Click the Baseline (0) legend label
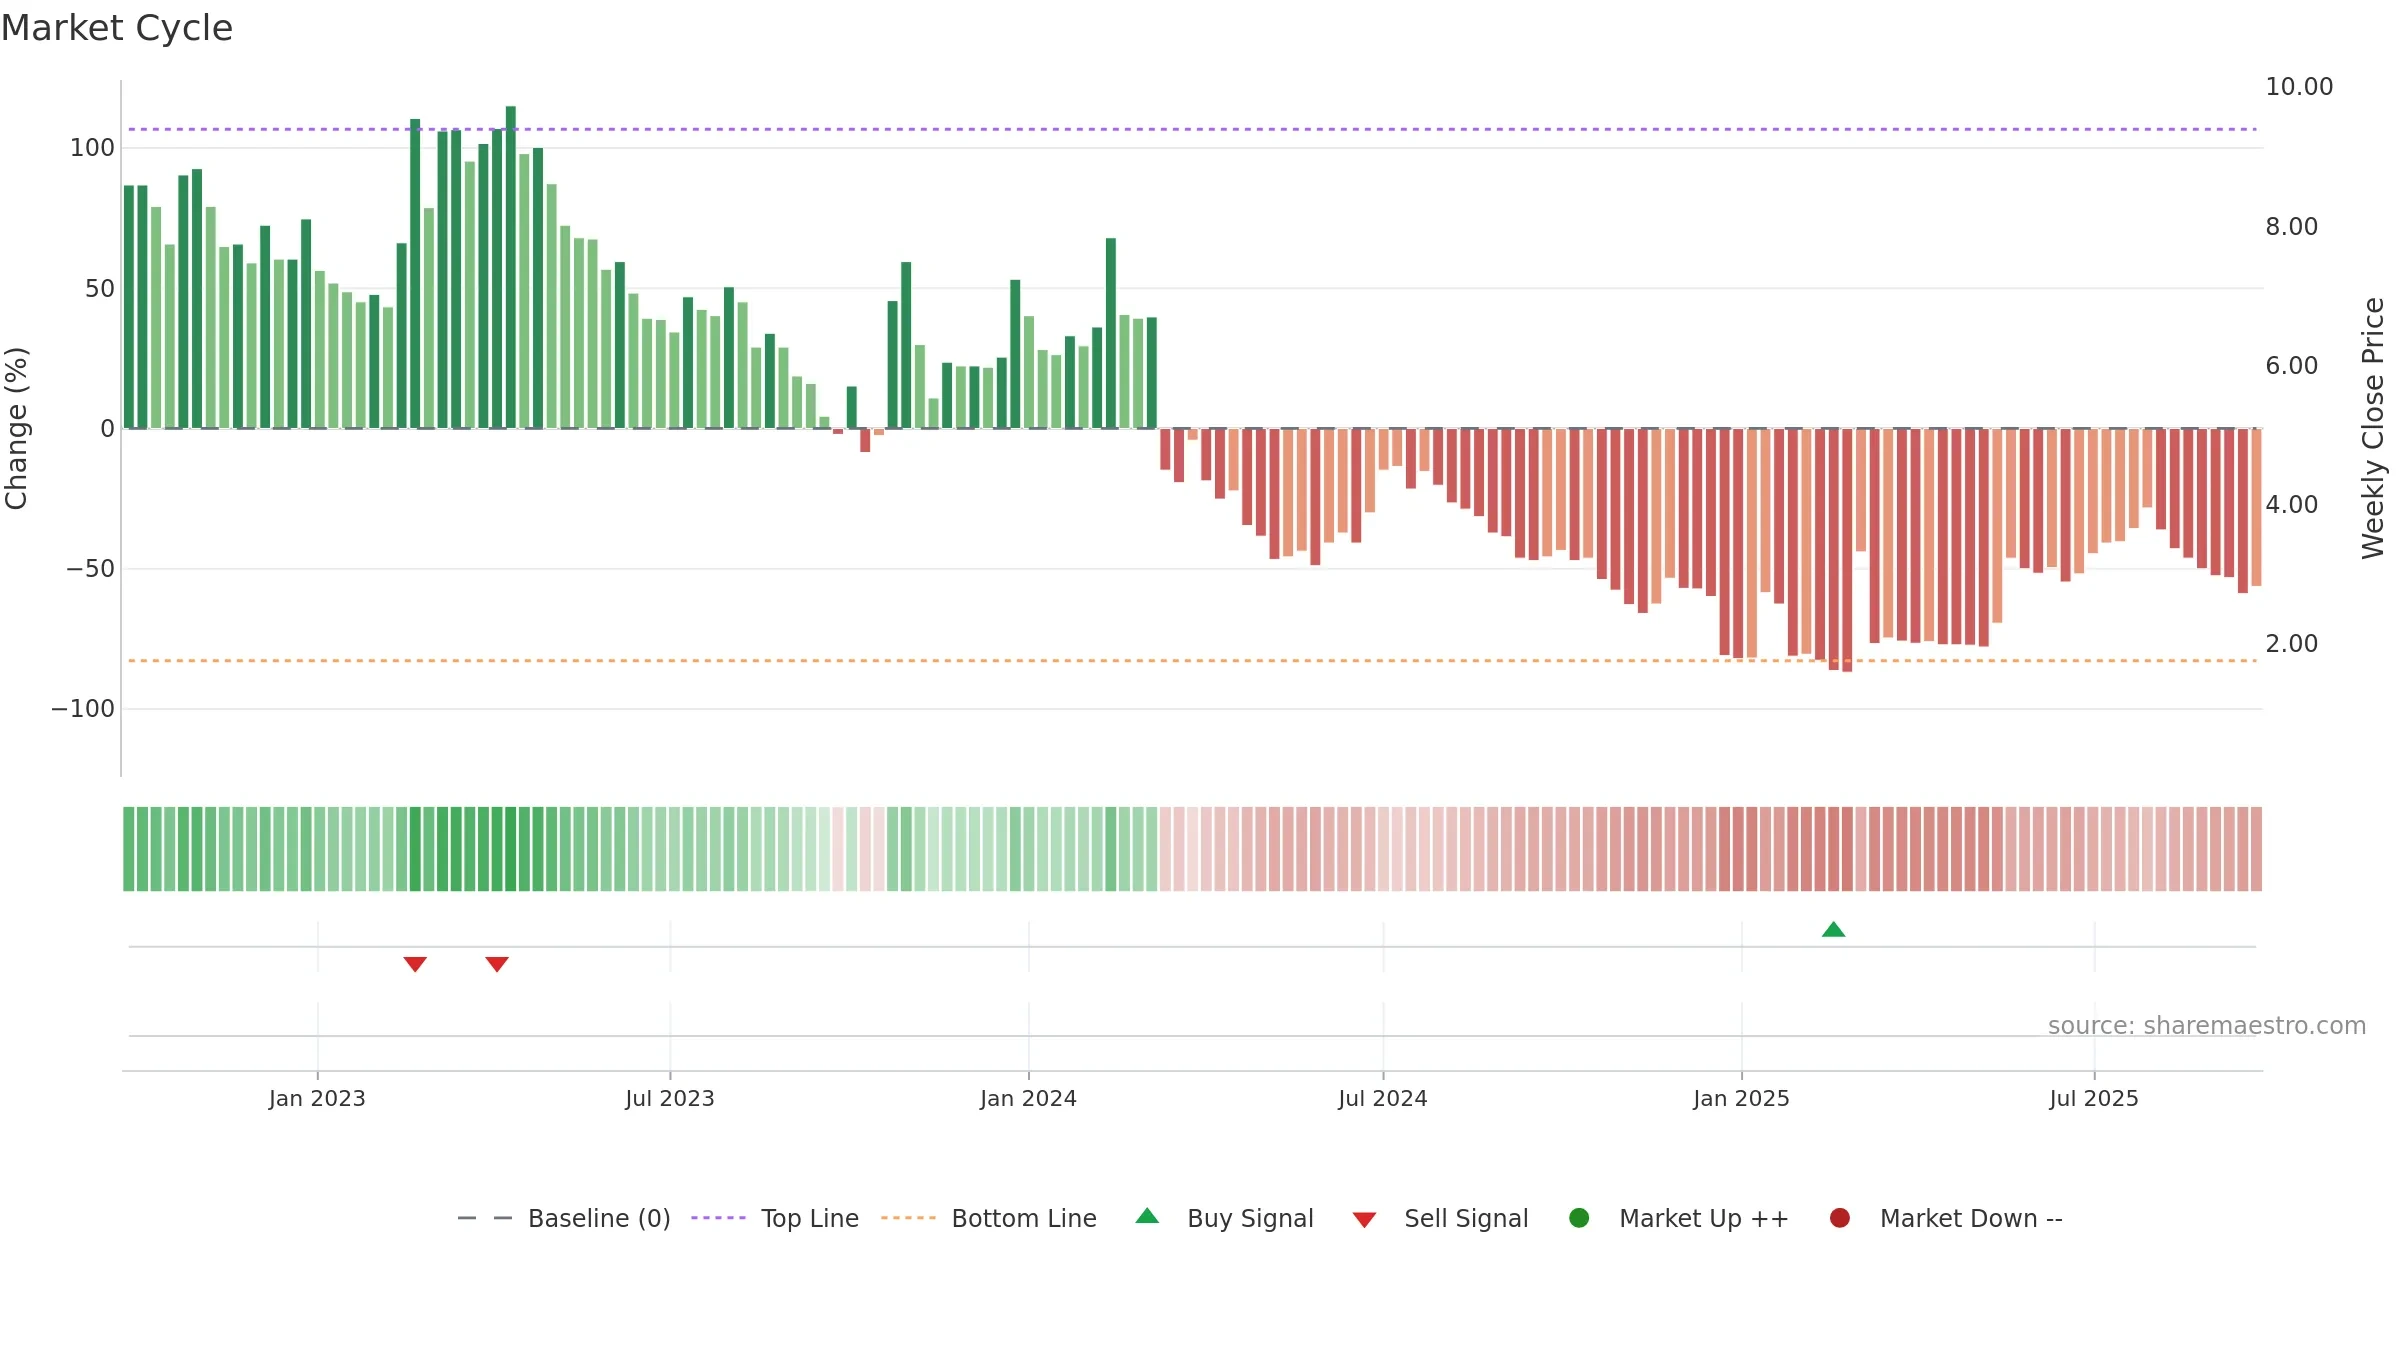 [x=599, y=1219]
